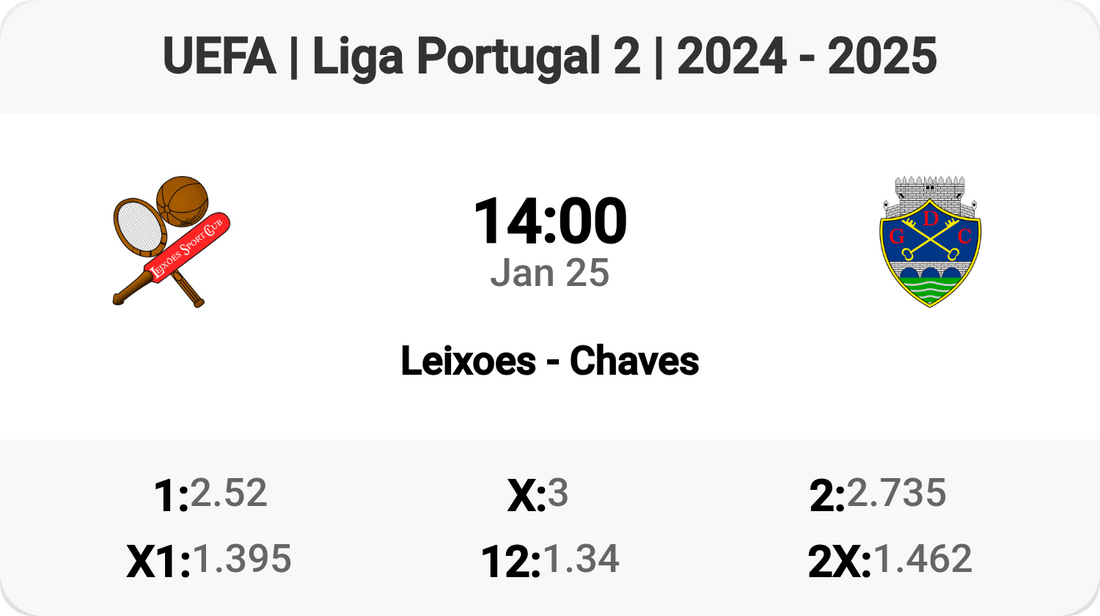Click the castle tower atop the Chaves crest
The image size is (1100, 616).
[929, 193]
